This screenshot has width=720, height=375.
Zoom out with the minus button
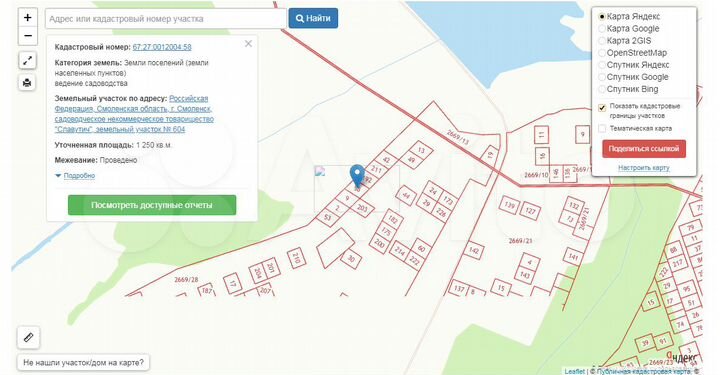28,36
